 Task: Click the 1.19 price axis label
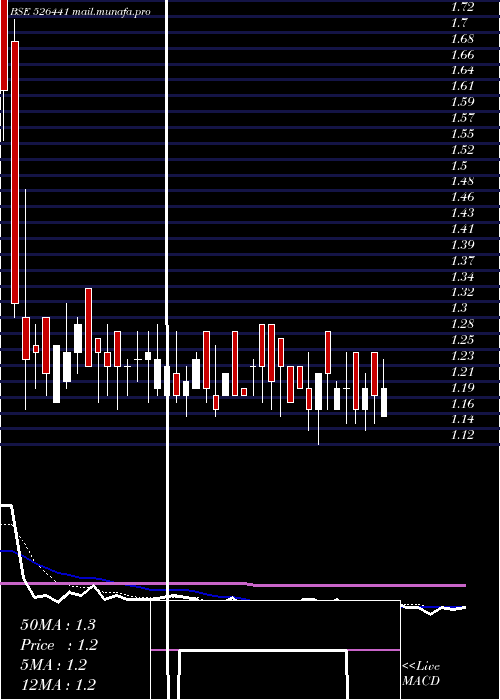[x=462, y=388]
